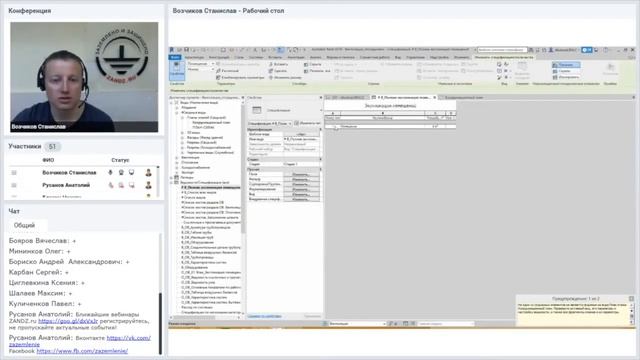Click Isolate in the ribbon warning panel
The image size is (640, 360).
[x=566, y=77]
